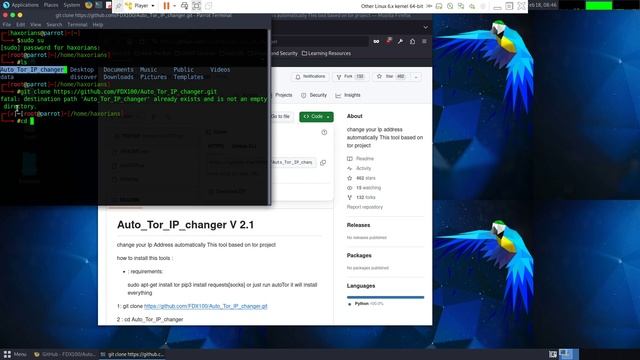Image resolution: width=640 pixels, height=360 pixels.
Task: Expand the Firefox list all tabs chevron
Action: pos(426,27)
